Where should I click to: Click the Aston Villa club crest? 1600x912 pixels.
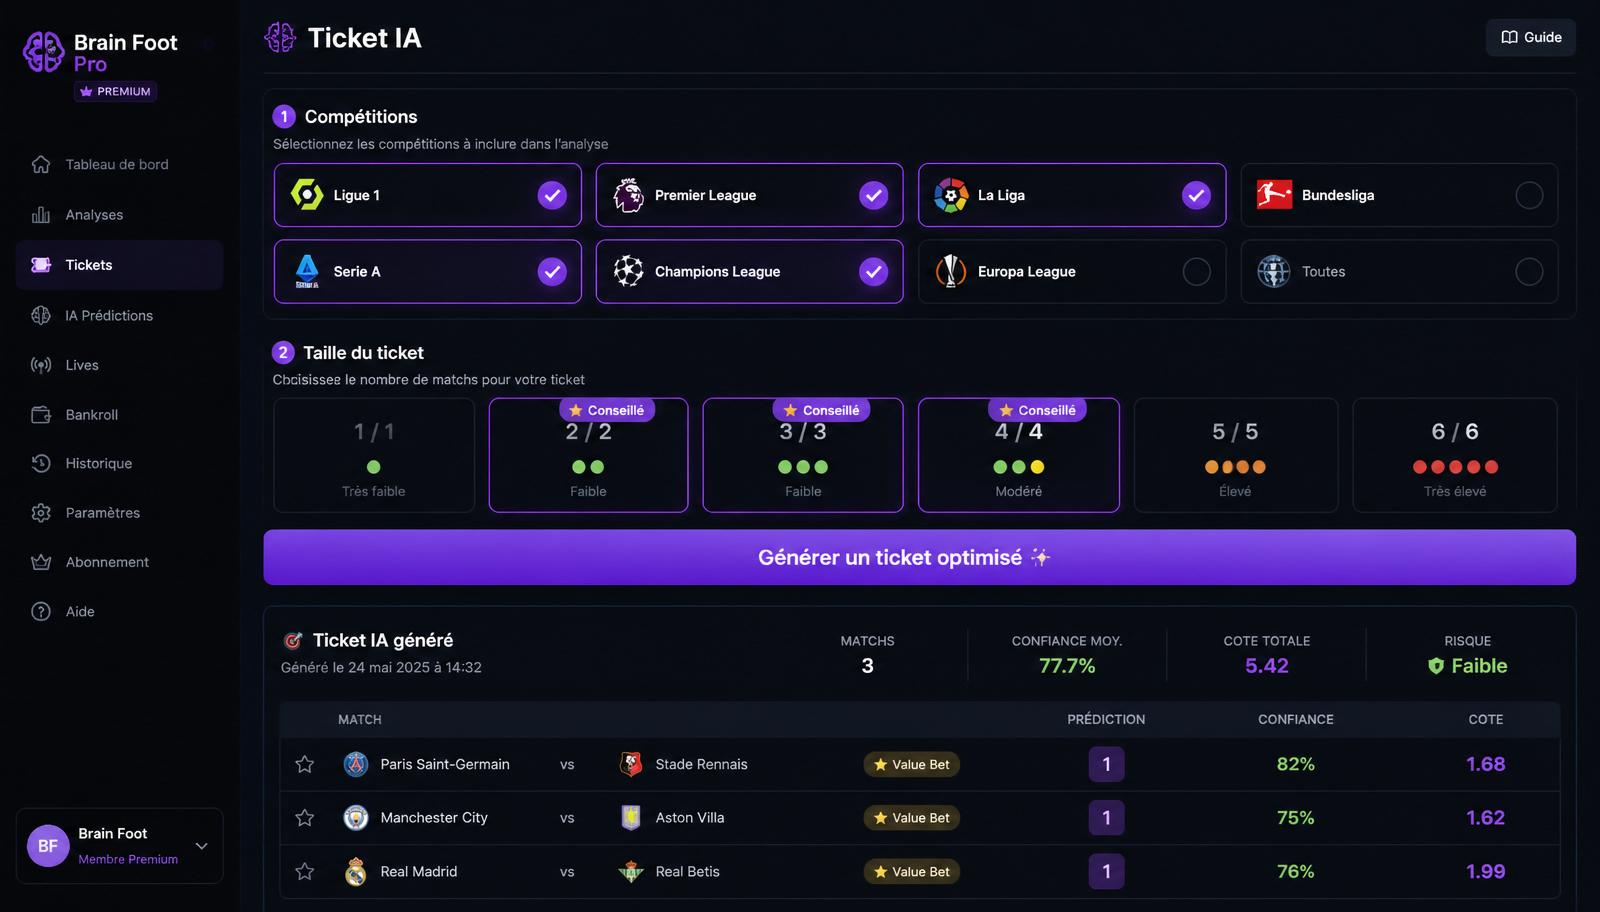(x=631, y=818)
